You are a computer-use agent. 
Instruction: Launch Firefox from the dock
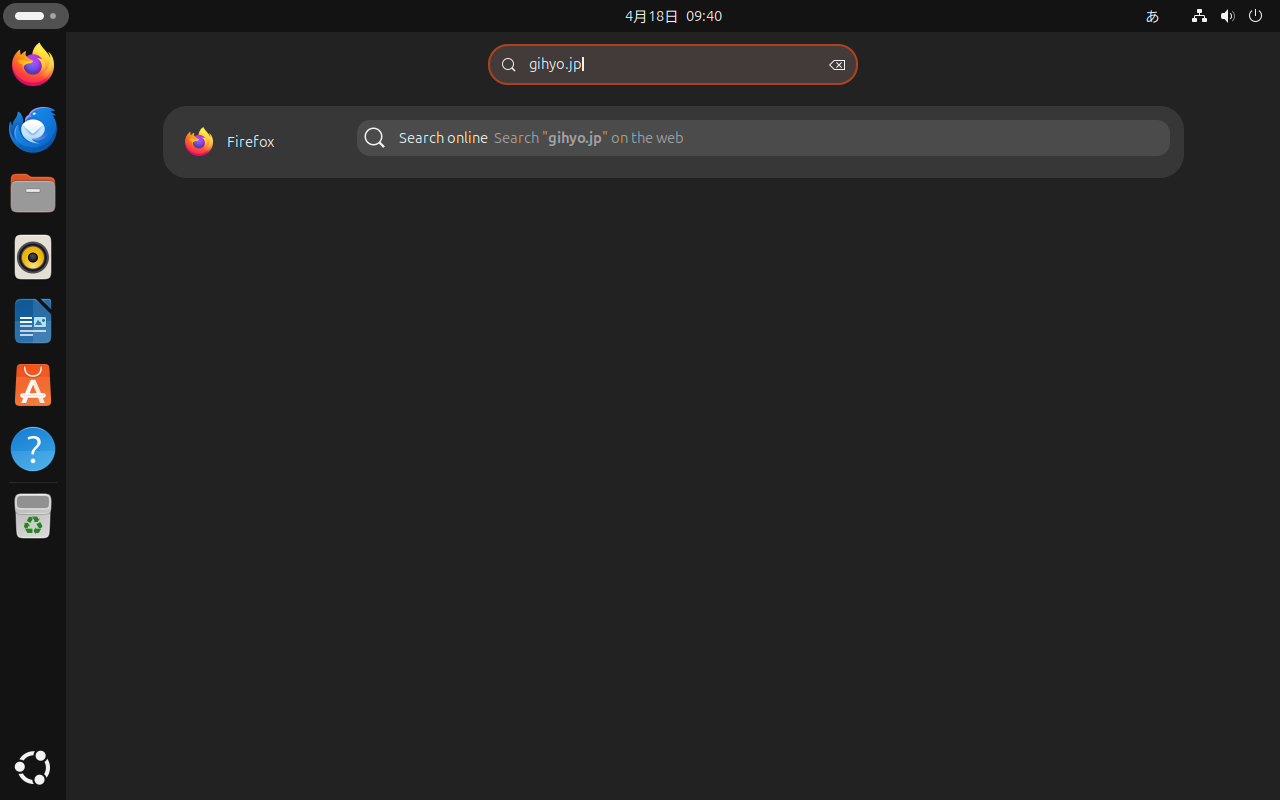pos(33,65)
